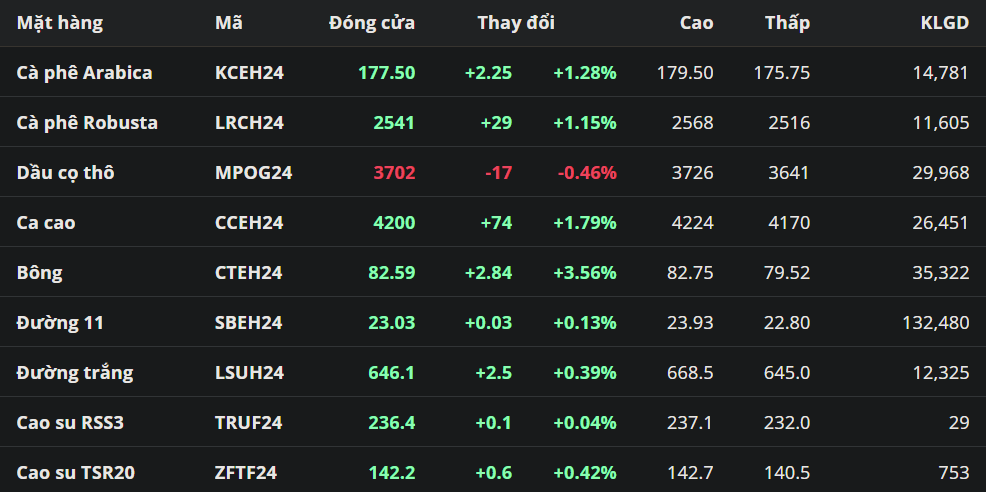Select the red 3702 closing price
This screenshot has height=492, width=986.
pos(394,172)
